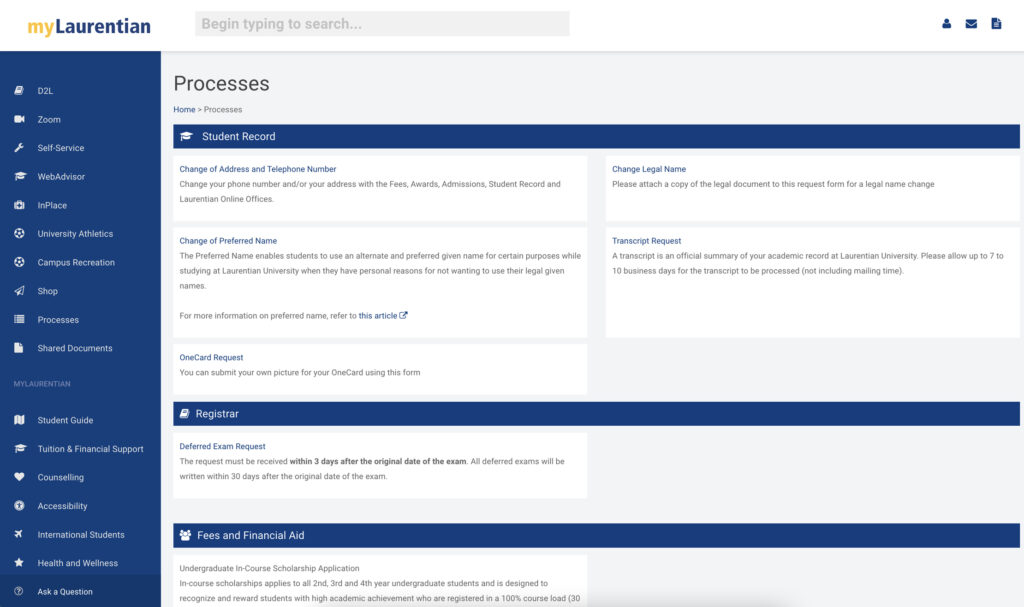1024x607 pixels.
Task: Click the Home breadcrumb link
Action: 184,110
